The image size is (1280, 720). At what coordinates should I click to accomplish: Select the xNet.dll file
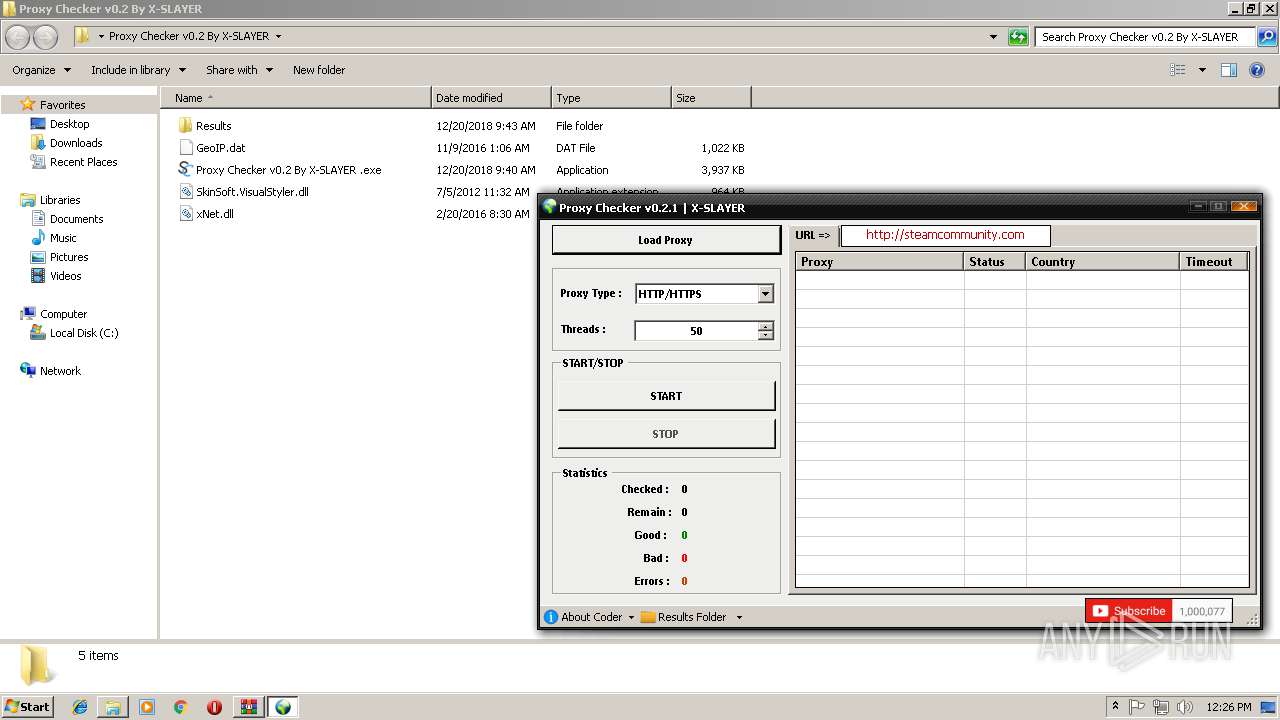(x=214, y=214)
